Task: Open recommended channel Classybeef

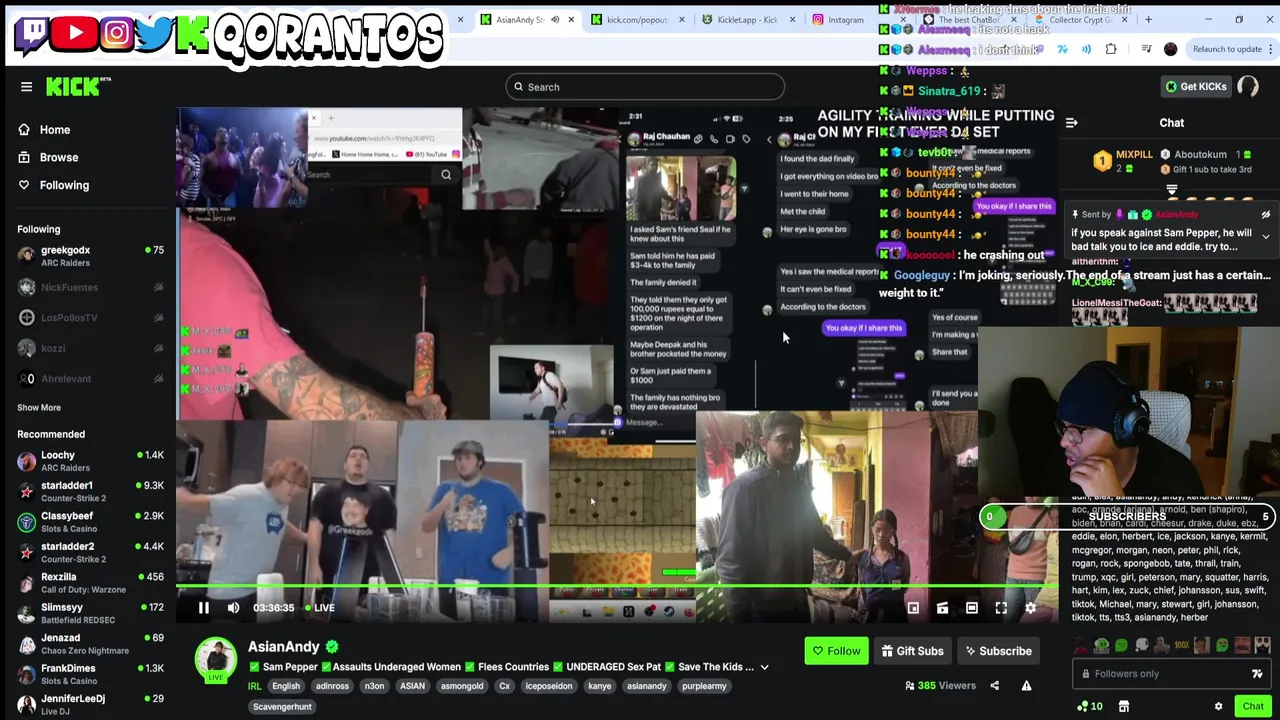Action: (x=90, y=522)
